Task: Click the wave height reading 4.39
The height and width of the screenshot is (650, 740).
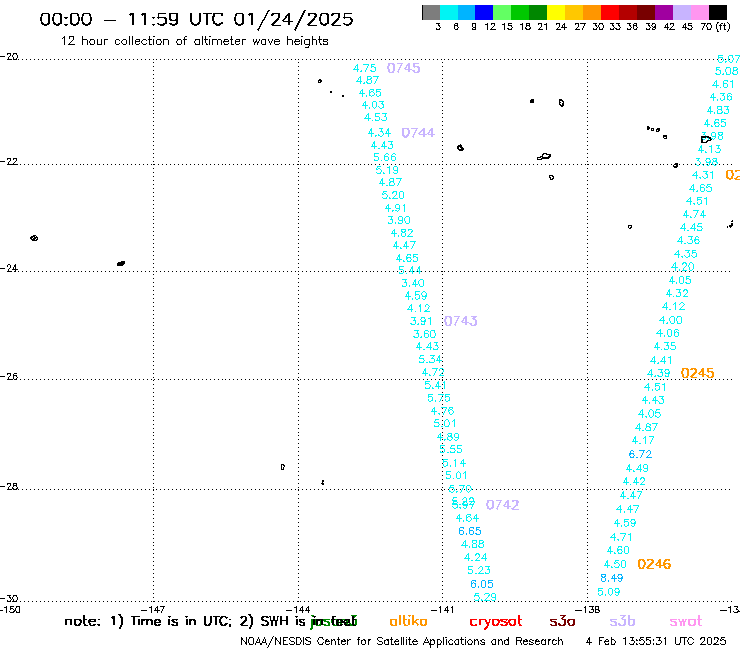Action: coord(658,373)
